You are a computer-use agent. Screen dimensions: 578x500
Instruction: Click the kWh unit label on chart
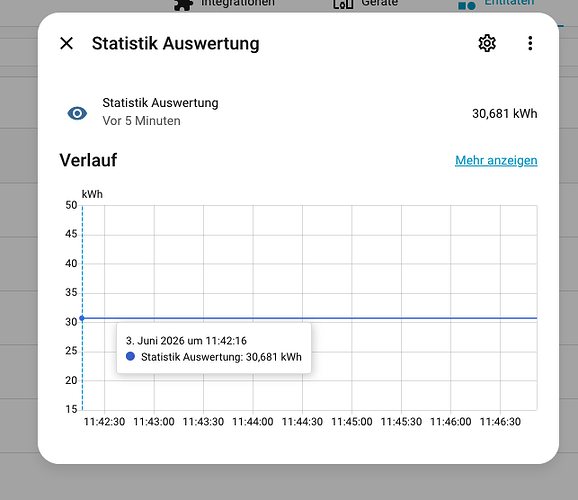tap(92, 194)
